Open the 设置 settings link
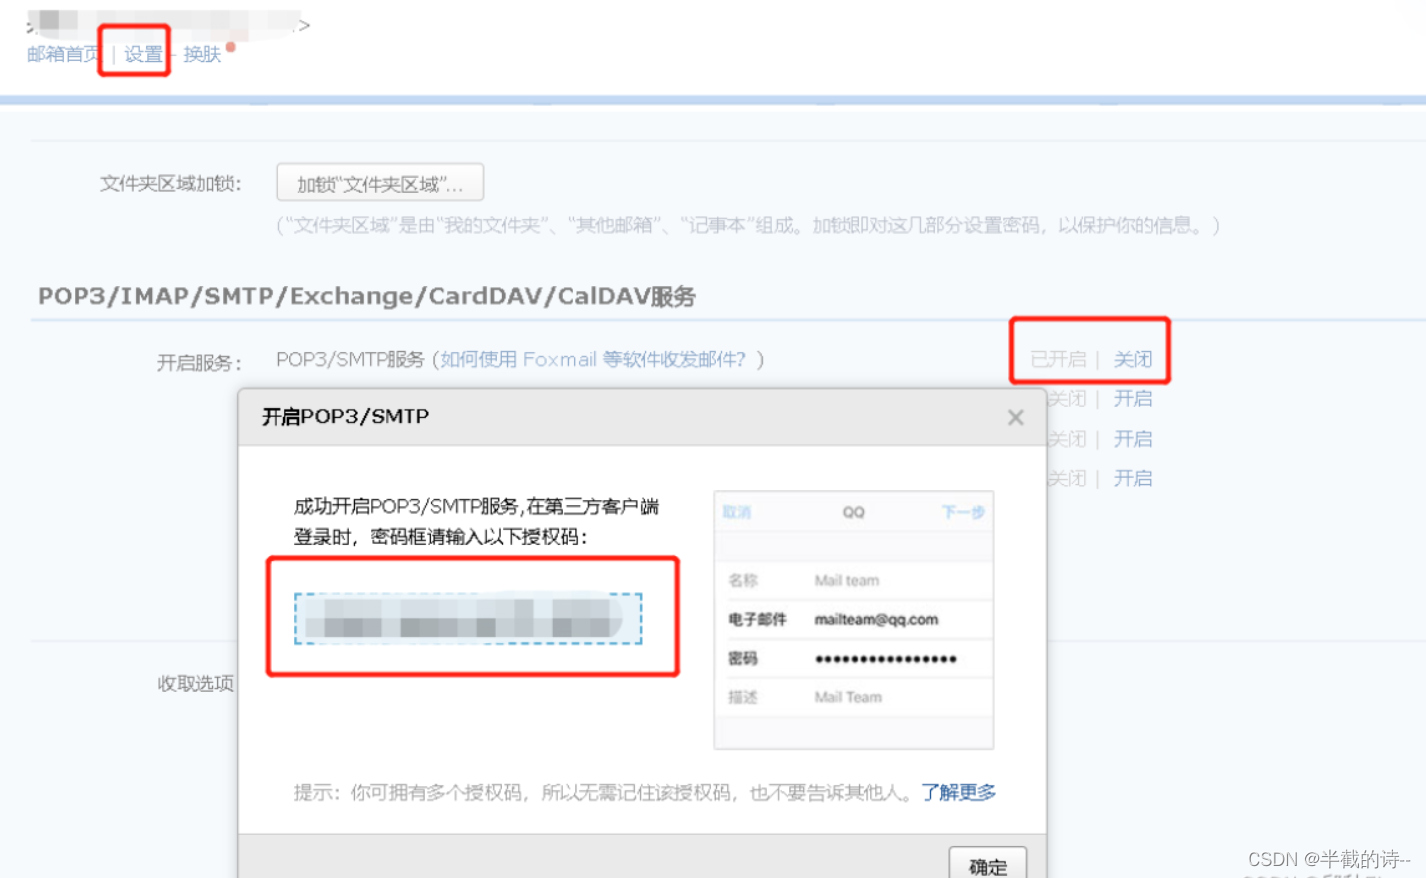 [x=143, y=54]
